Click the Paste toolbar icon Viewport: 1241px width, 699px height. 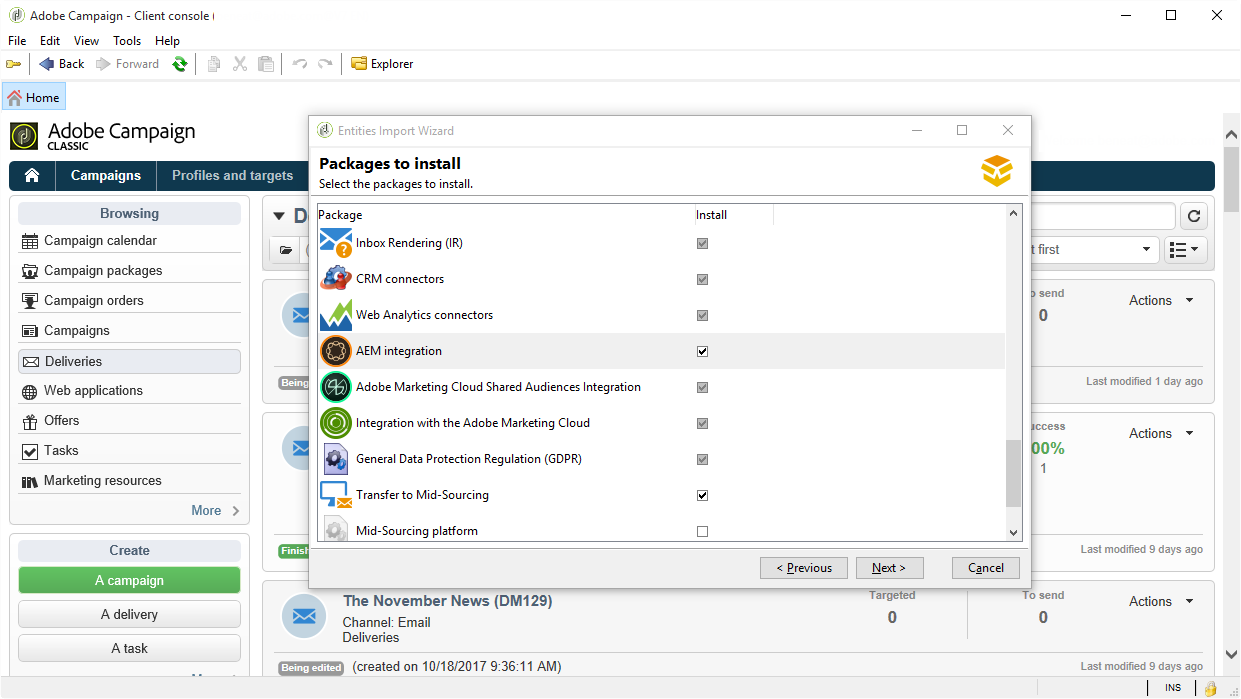click(x=266, y=64)
